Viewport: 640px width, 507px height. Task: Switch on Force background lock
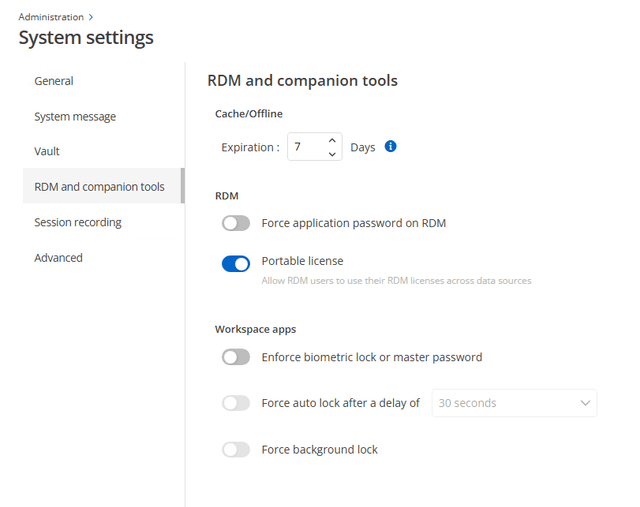click(236, 450)
